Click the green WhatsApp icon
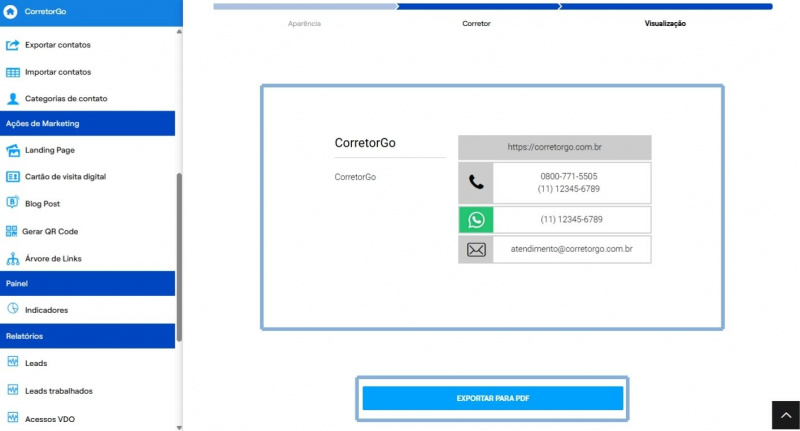800x431 pixels. [476, 219]
